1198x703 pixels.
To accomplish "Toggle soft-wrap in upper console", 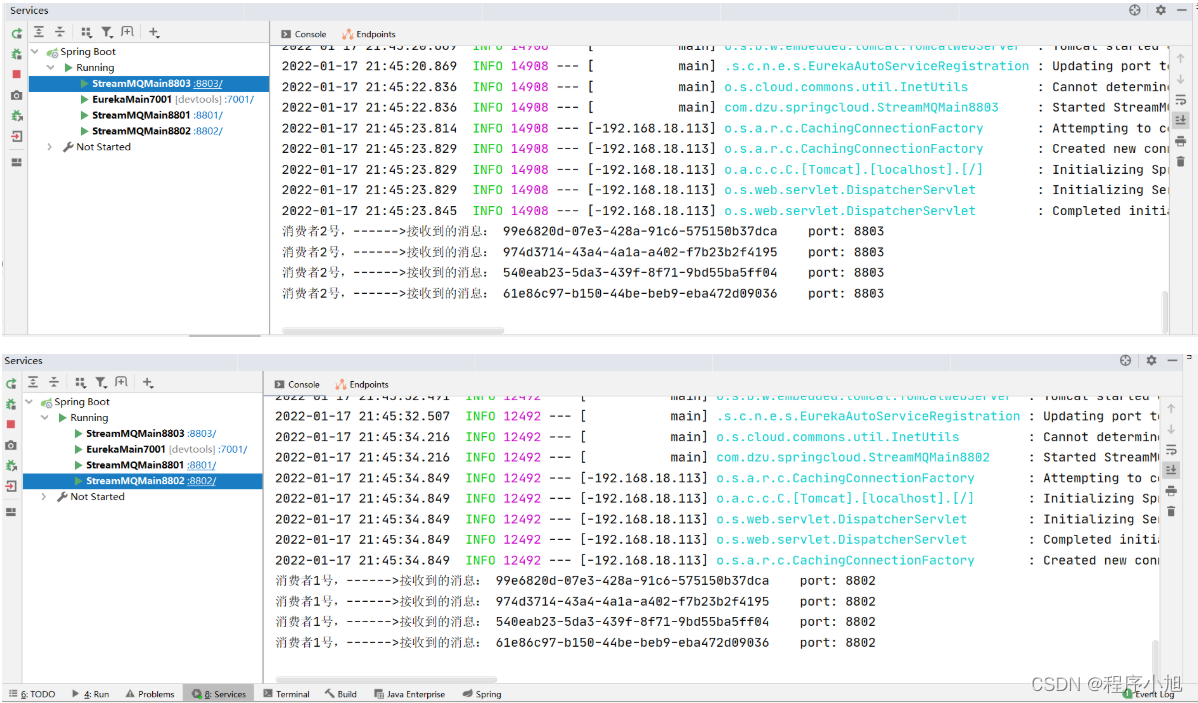I will point(1180,100).
